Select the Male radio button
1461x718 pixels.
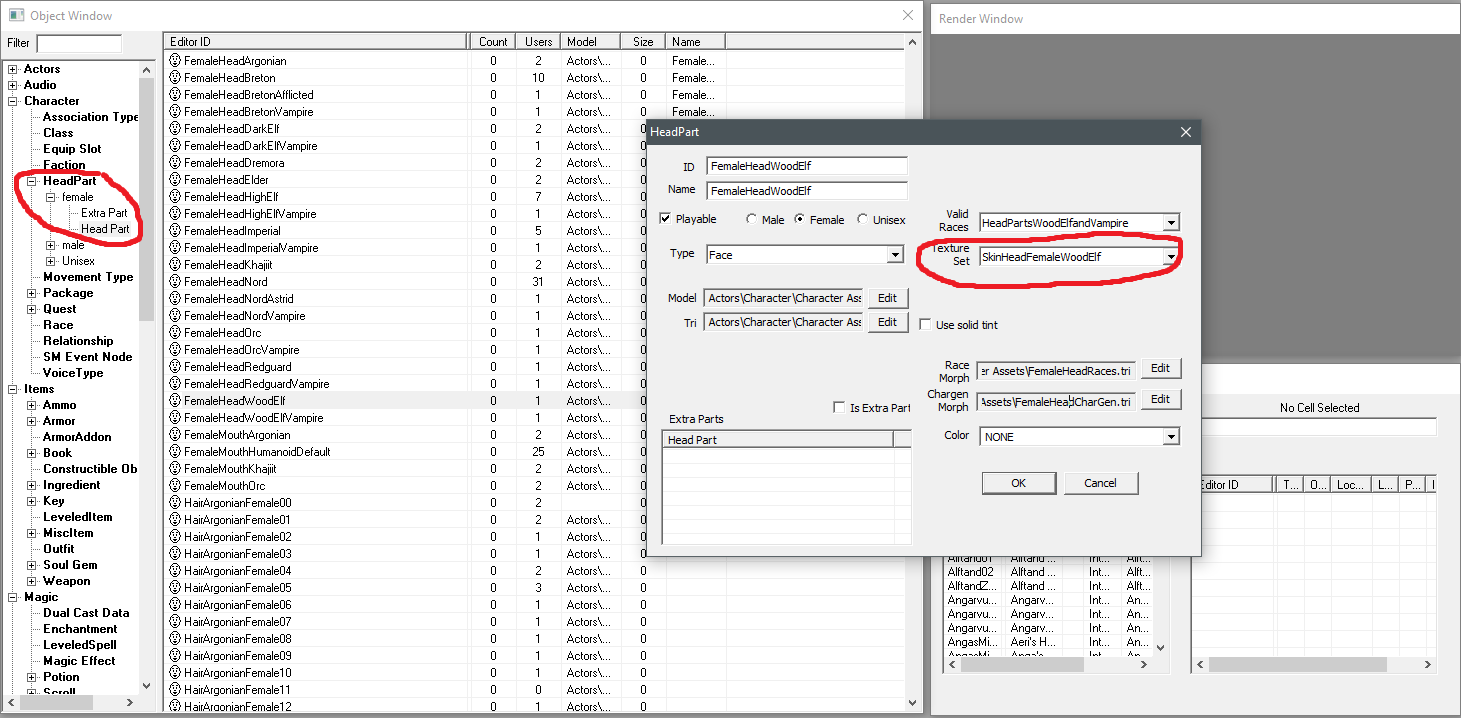pyautogui.click(x=753, y=219)
